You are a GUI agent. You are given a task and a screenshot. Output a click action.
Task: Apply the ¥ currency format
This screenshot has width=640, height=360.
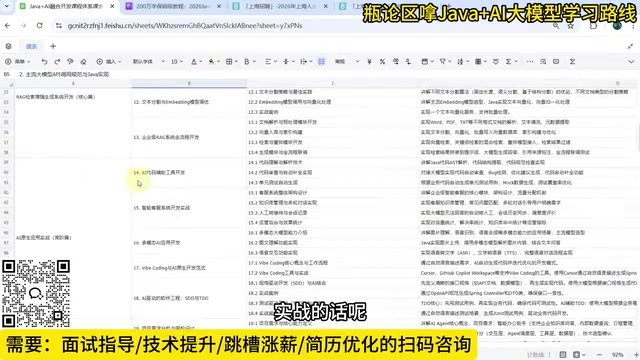point(369,62)
